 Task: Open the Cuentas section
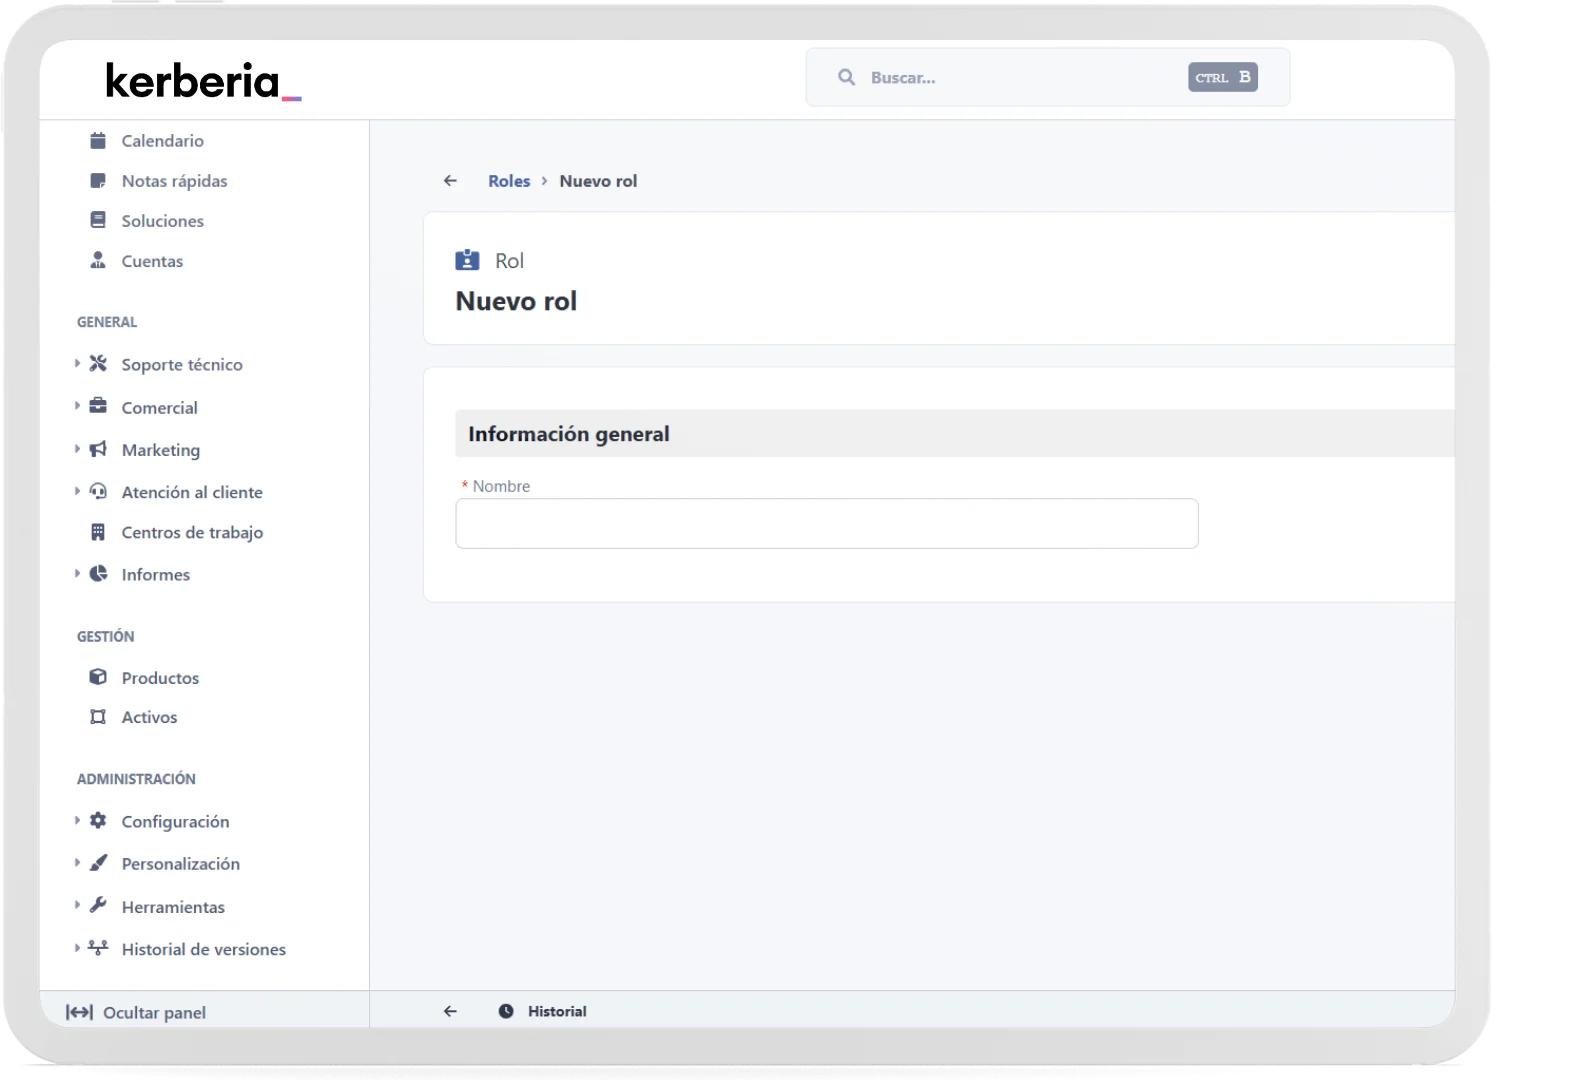(152, 261)
